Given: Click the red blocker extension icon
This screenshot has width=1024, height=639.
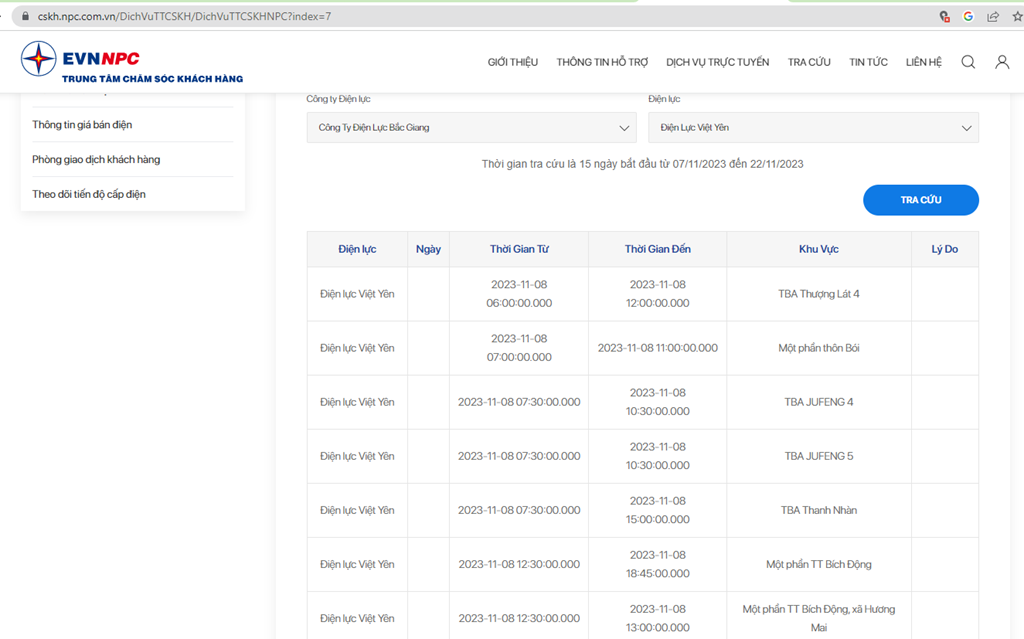Looking at the screenshot, I should click(944, 16).
